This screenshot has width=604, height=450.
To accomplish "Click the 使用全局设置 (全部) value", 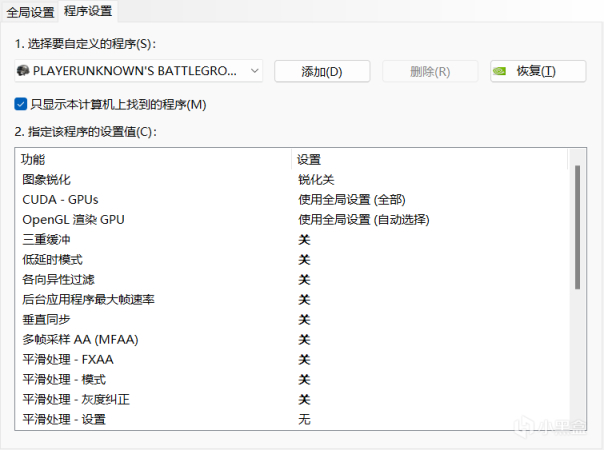I will click(x=352, y=200).
